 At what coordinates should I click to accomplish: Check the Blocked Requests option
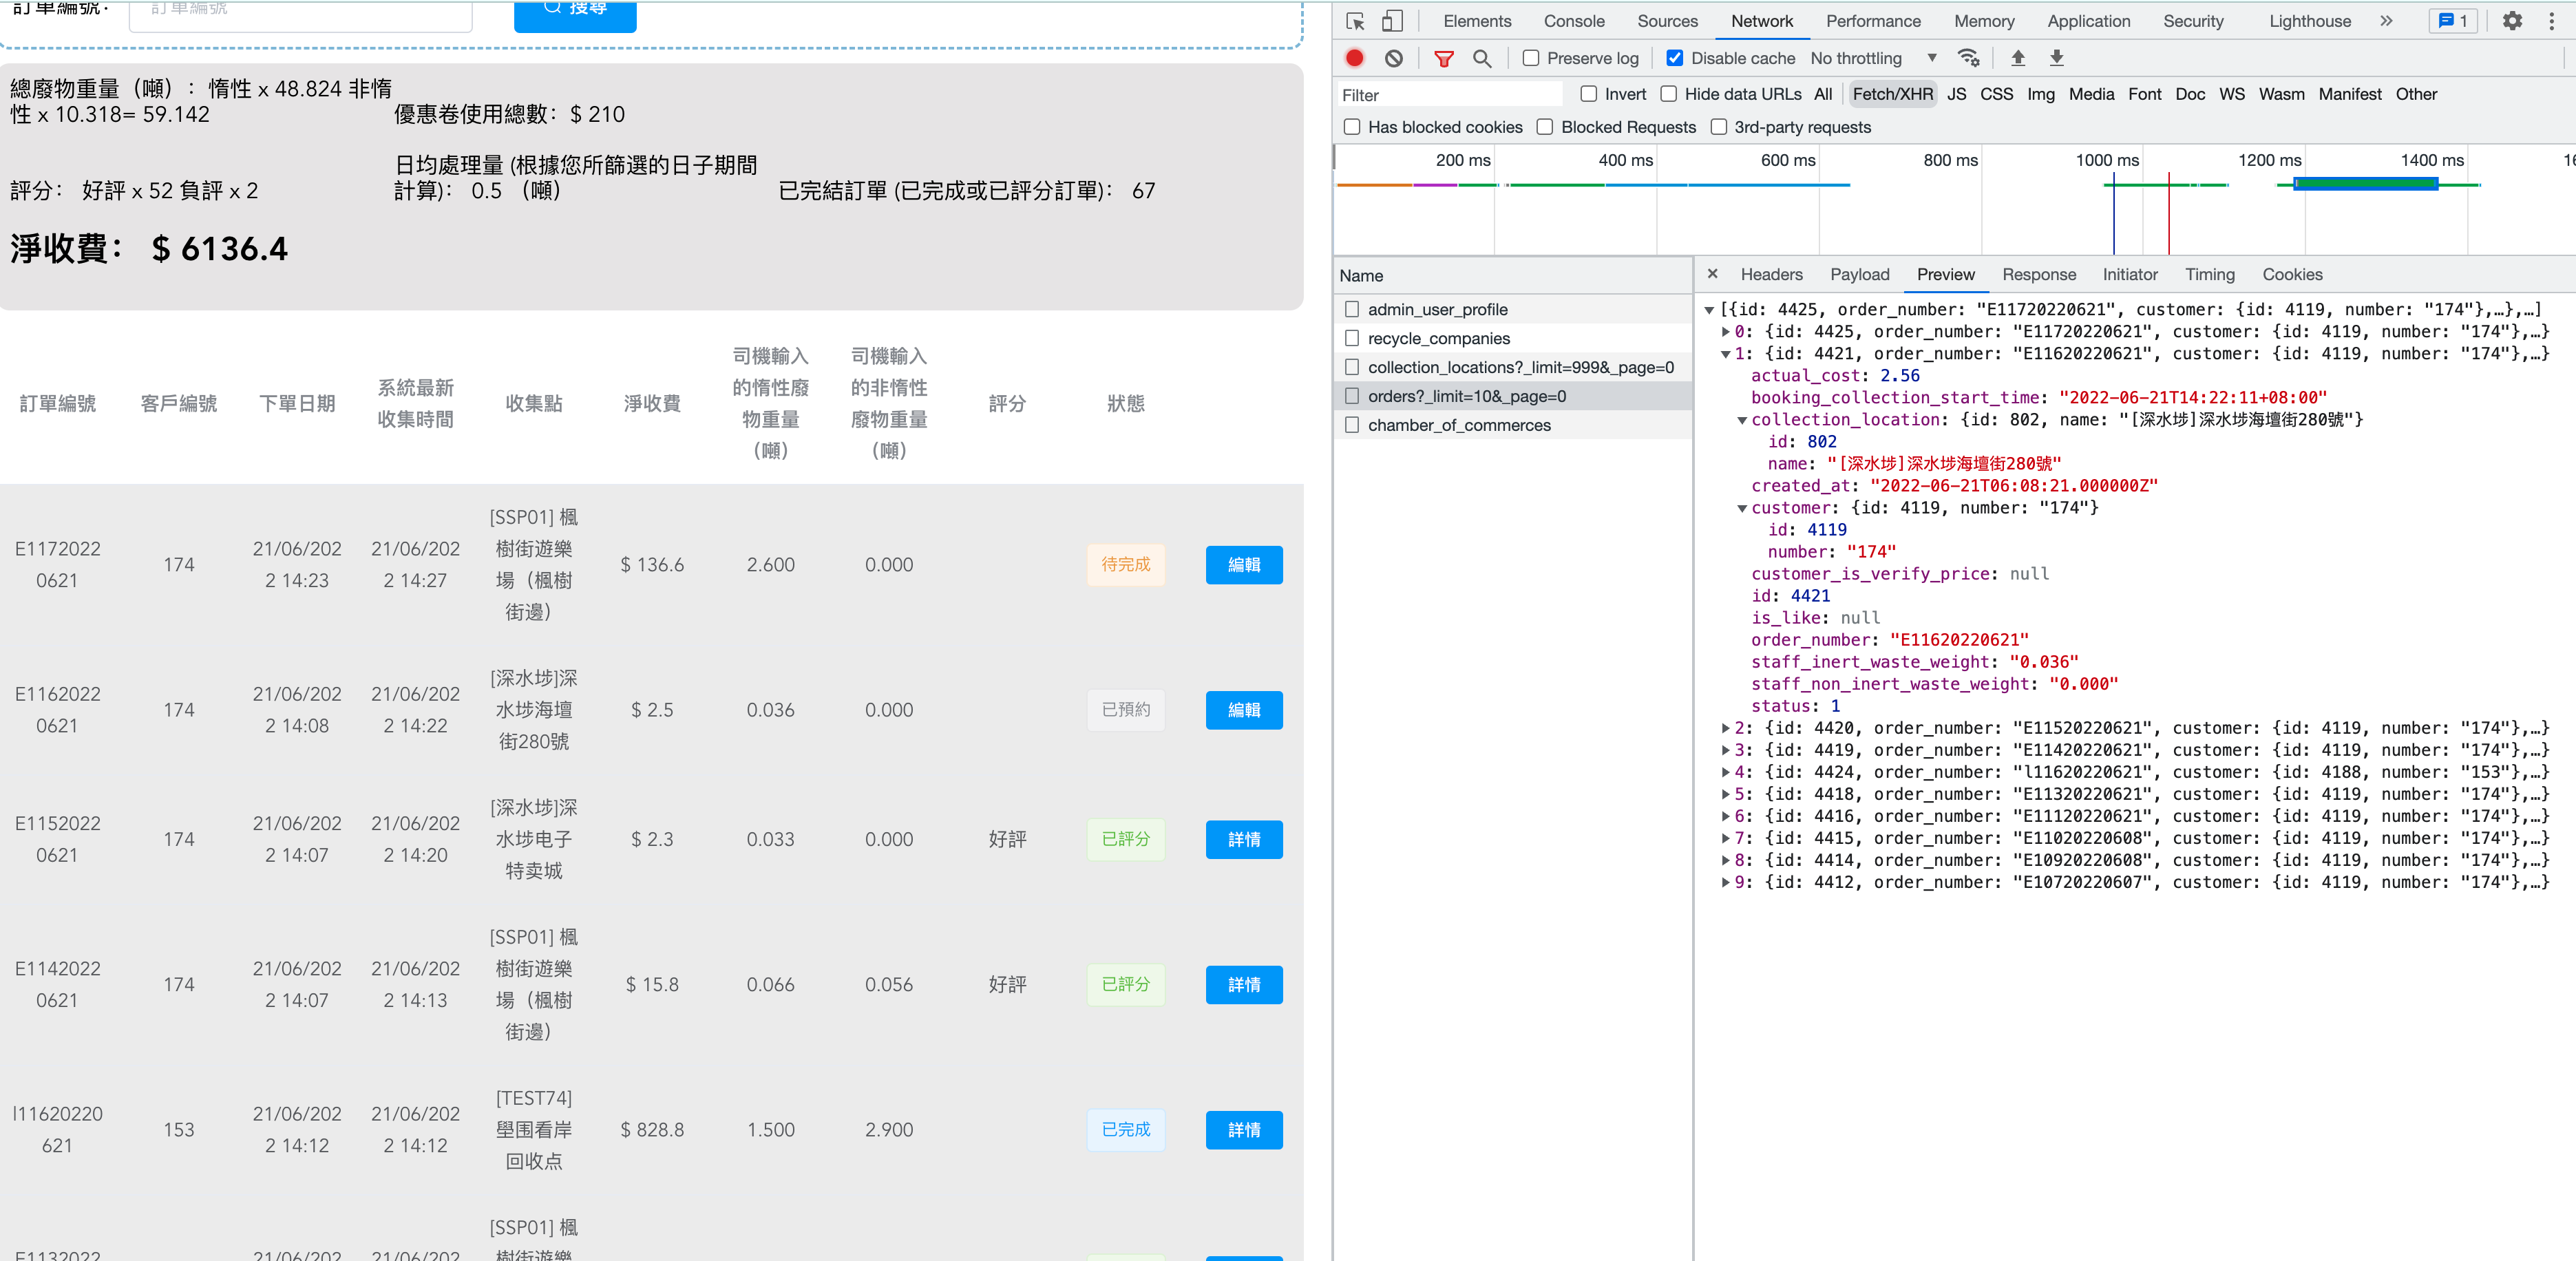pyautogui.click(x=1545, y=127)
